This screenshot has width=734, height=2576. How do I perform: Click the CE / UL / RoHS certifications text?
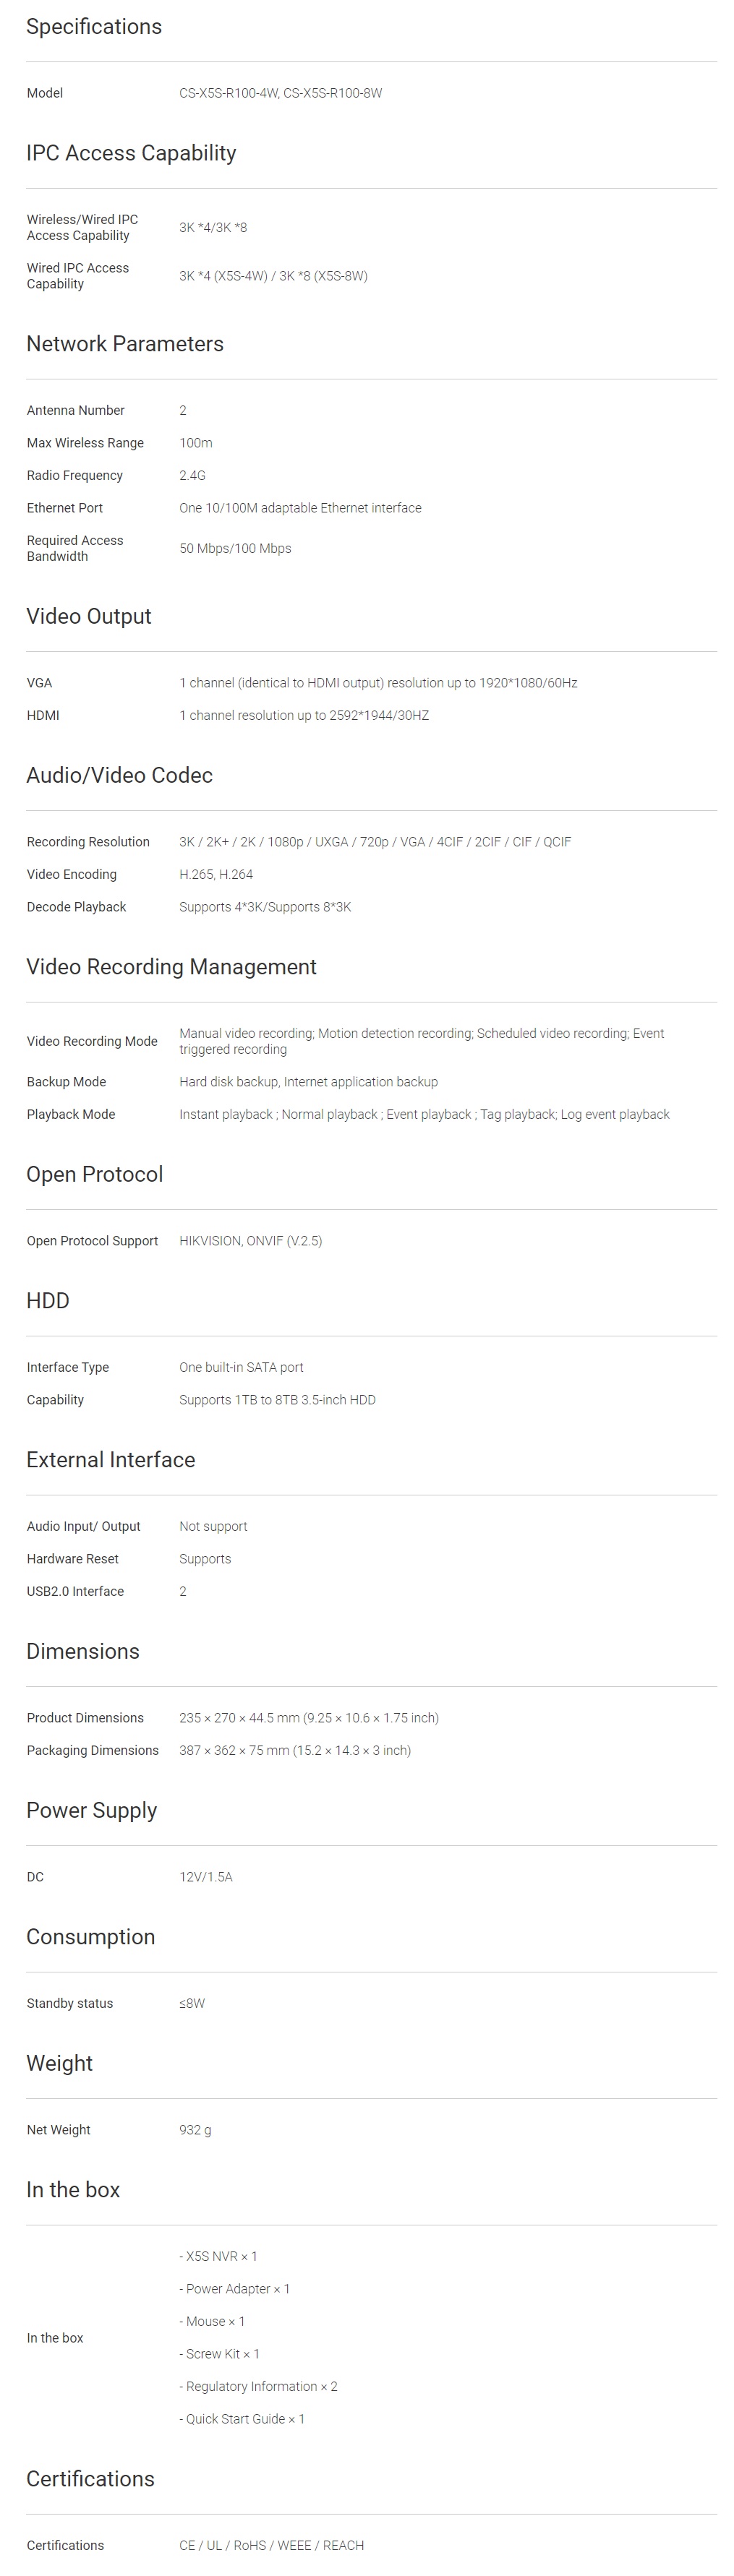click(x=271, y=2545)
